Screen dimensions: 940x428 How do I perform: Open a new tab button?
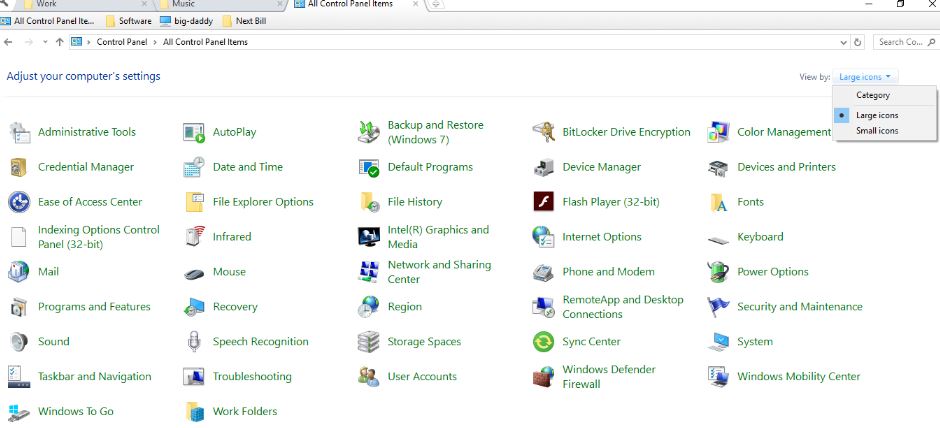click(x=436, y=4)
